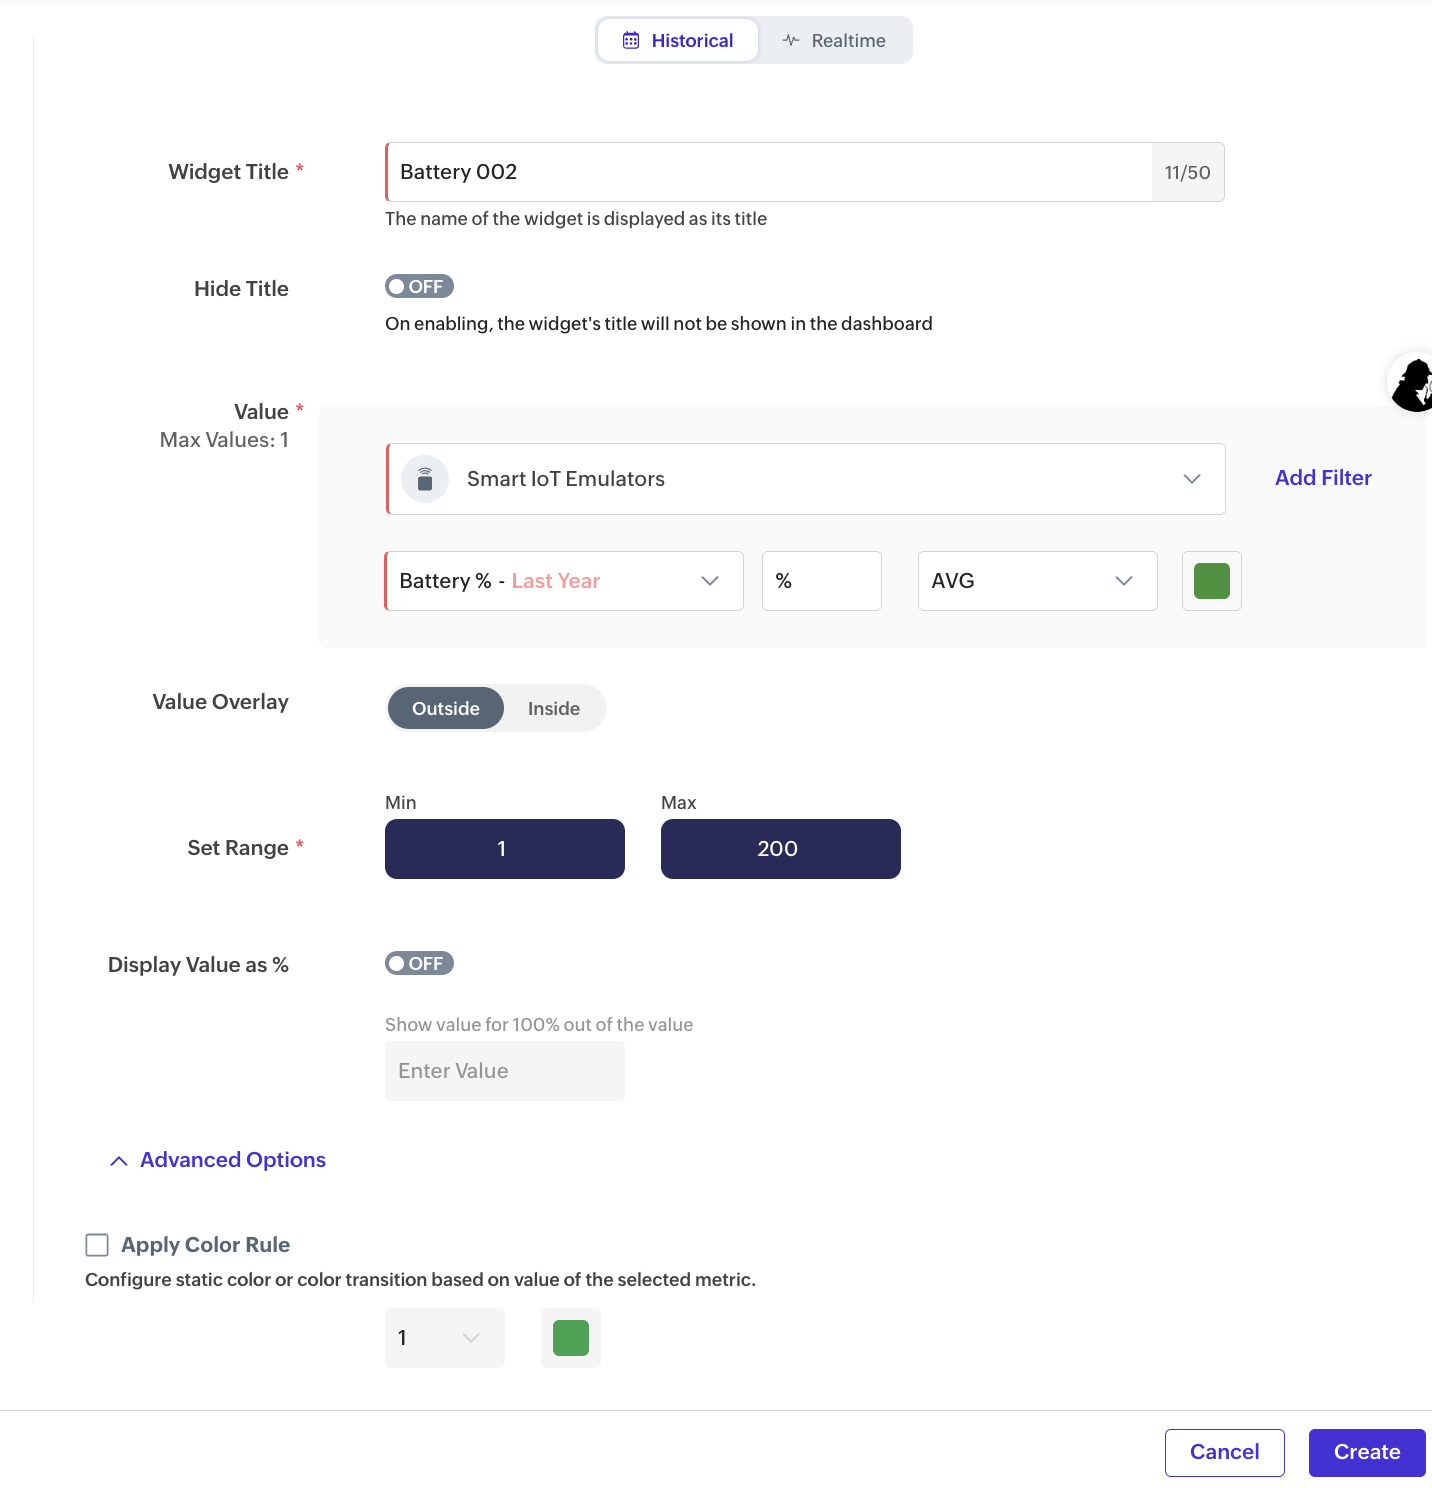1432x1488 pixels.
Task: Switch to the Realtime tab
Action: 835,41
